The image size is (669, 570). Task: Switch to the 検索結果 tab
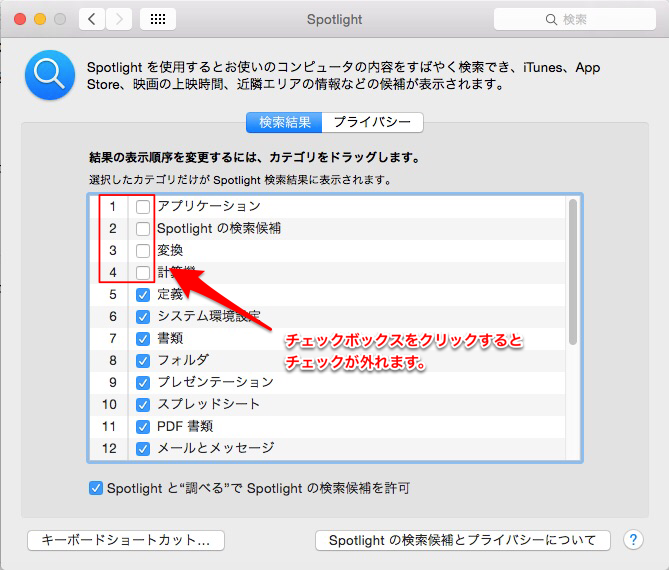click(x=284, y=122)
